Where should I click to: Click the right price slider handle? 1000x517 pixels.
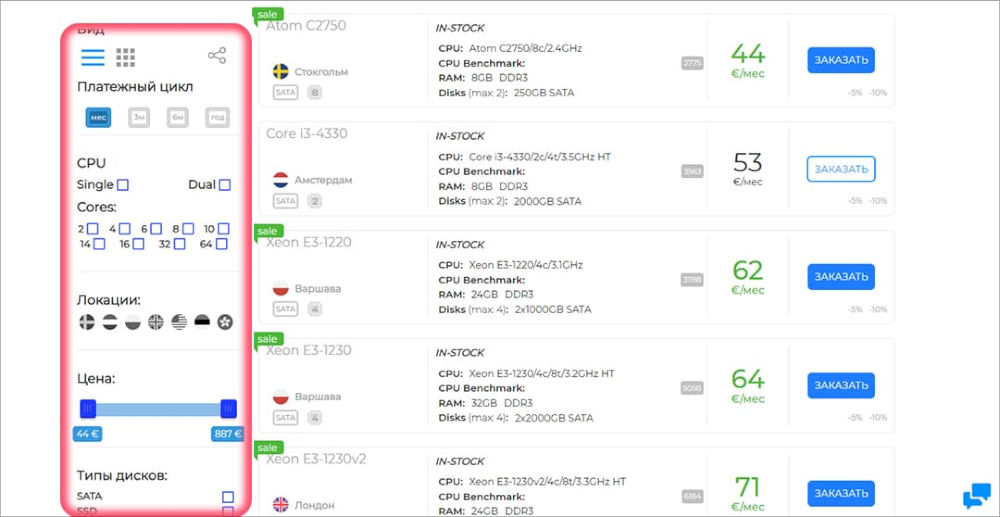pyautogui.click(x=228, y=409)
